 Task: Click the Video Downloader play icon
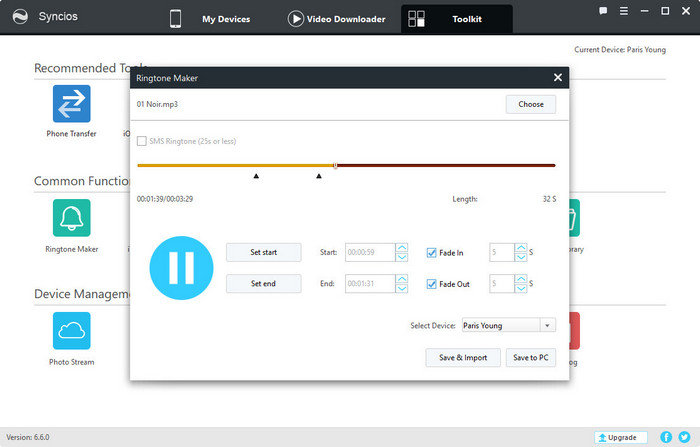pos(295,19)
